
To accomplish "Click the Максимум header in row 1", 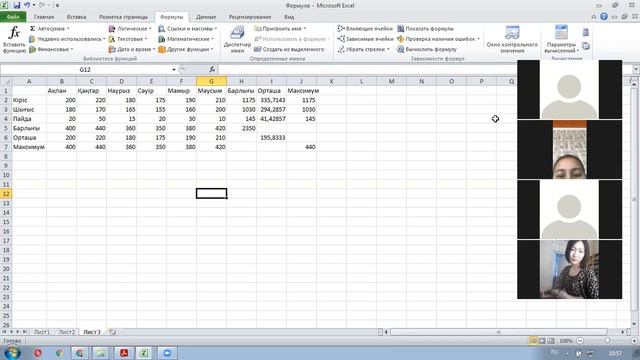I will 302,91.
